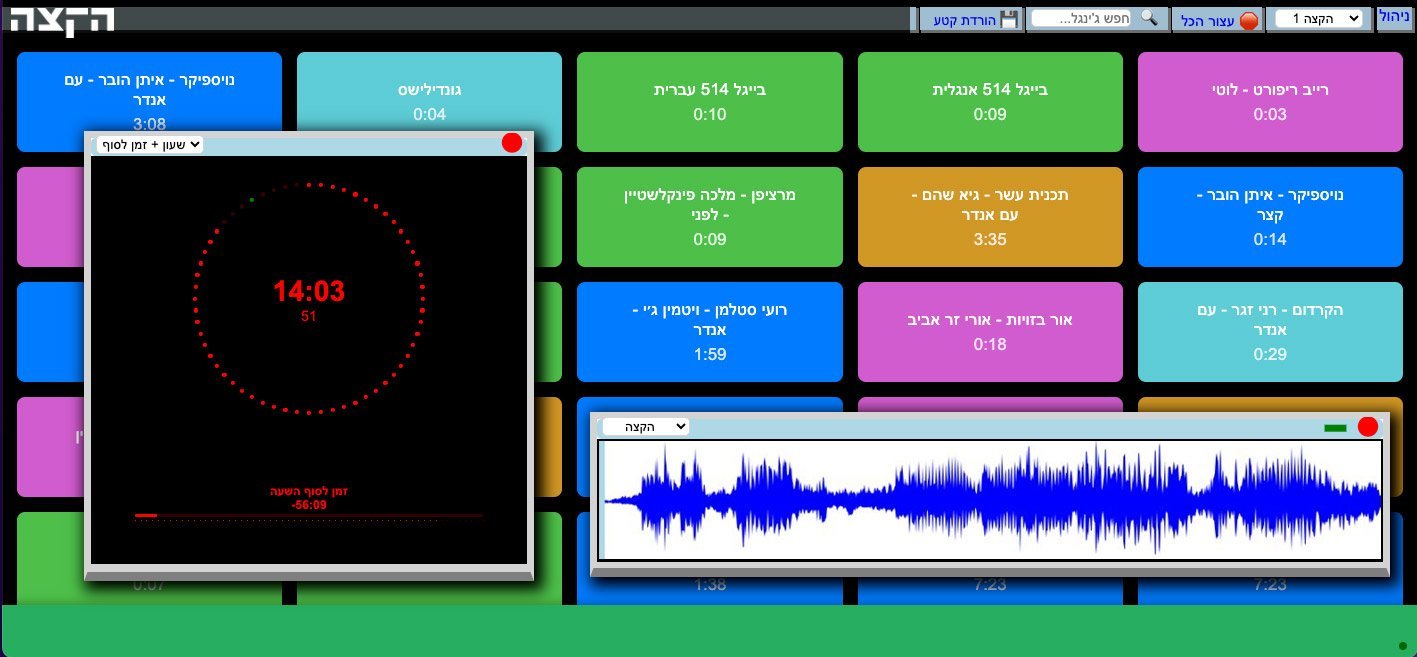Play the נויספיקר - איתן הובר - קצר card
This screenshot has width=1417, height=657.
pyautogui.click(x=1270, y=216)
